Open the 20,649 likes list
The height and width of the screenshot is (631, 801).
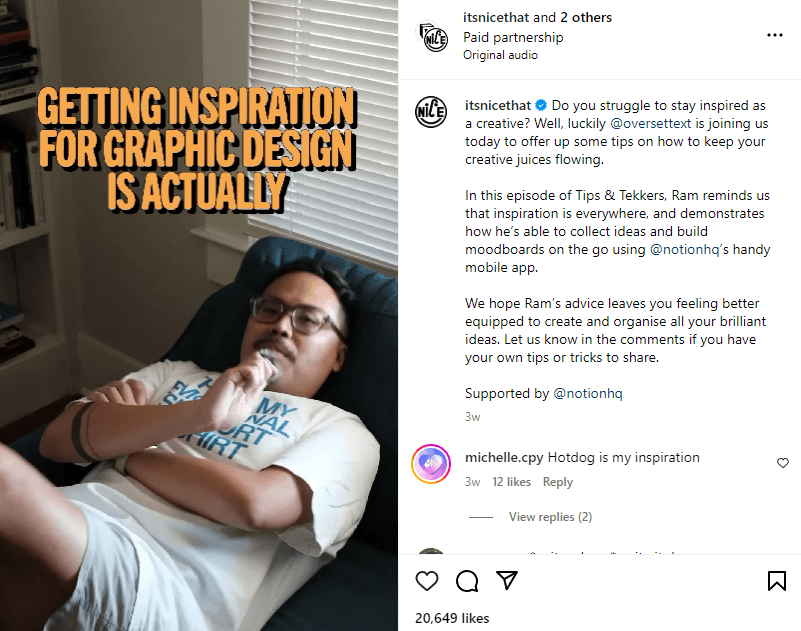(452, 618)
